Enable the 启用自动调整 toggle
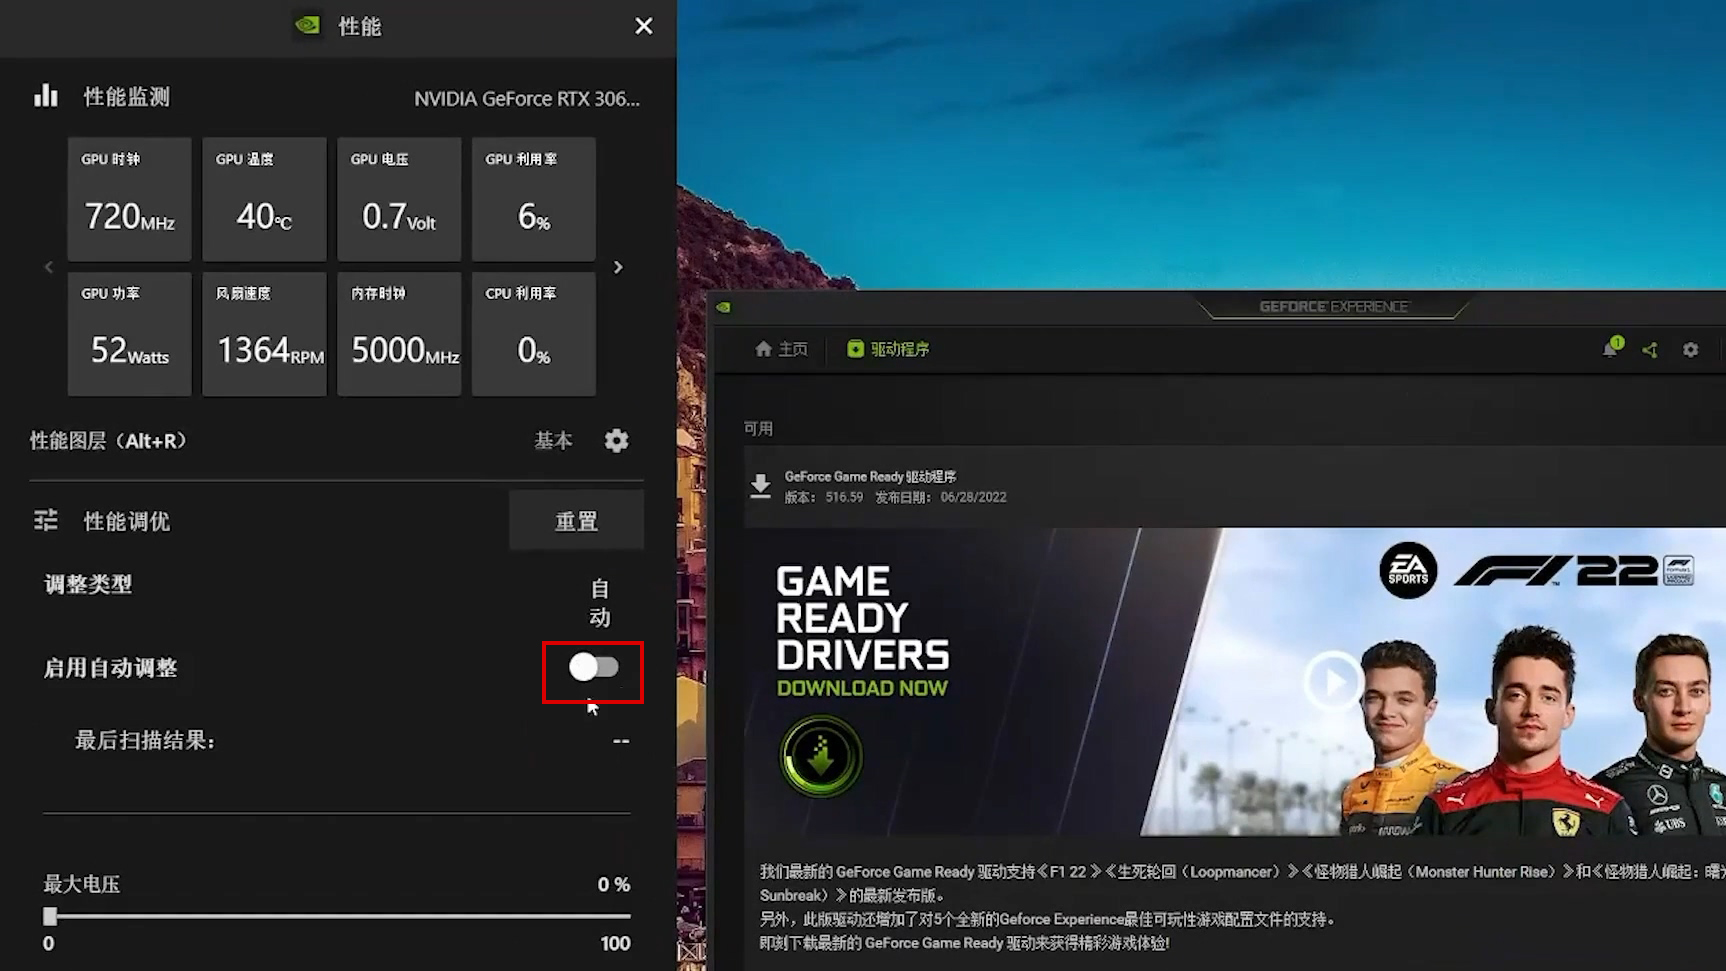 594,667
